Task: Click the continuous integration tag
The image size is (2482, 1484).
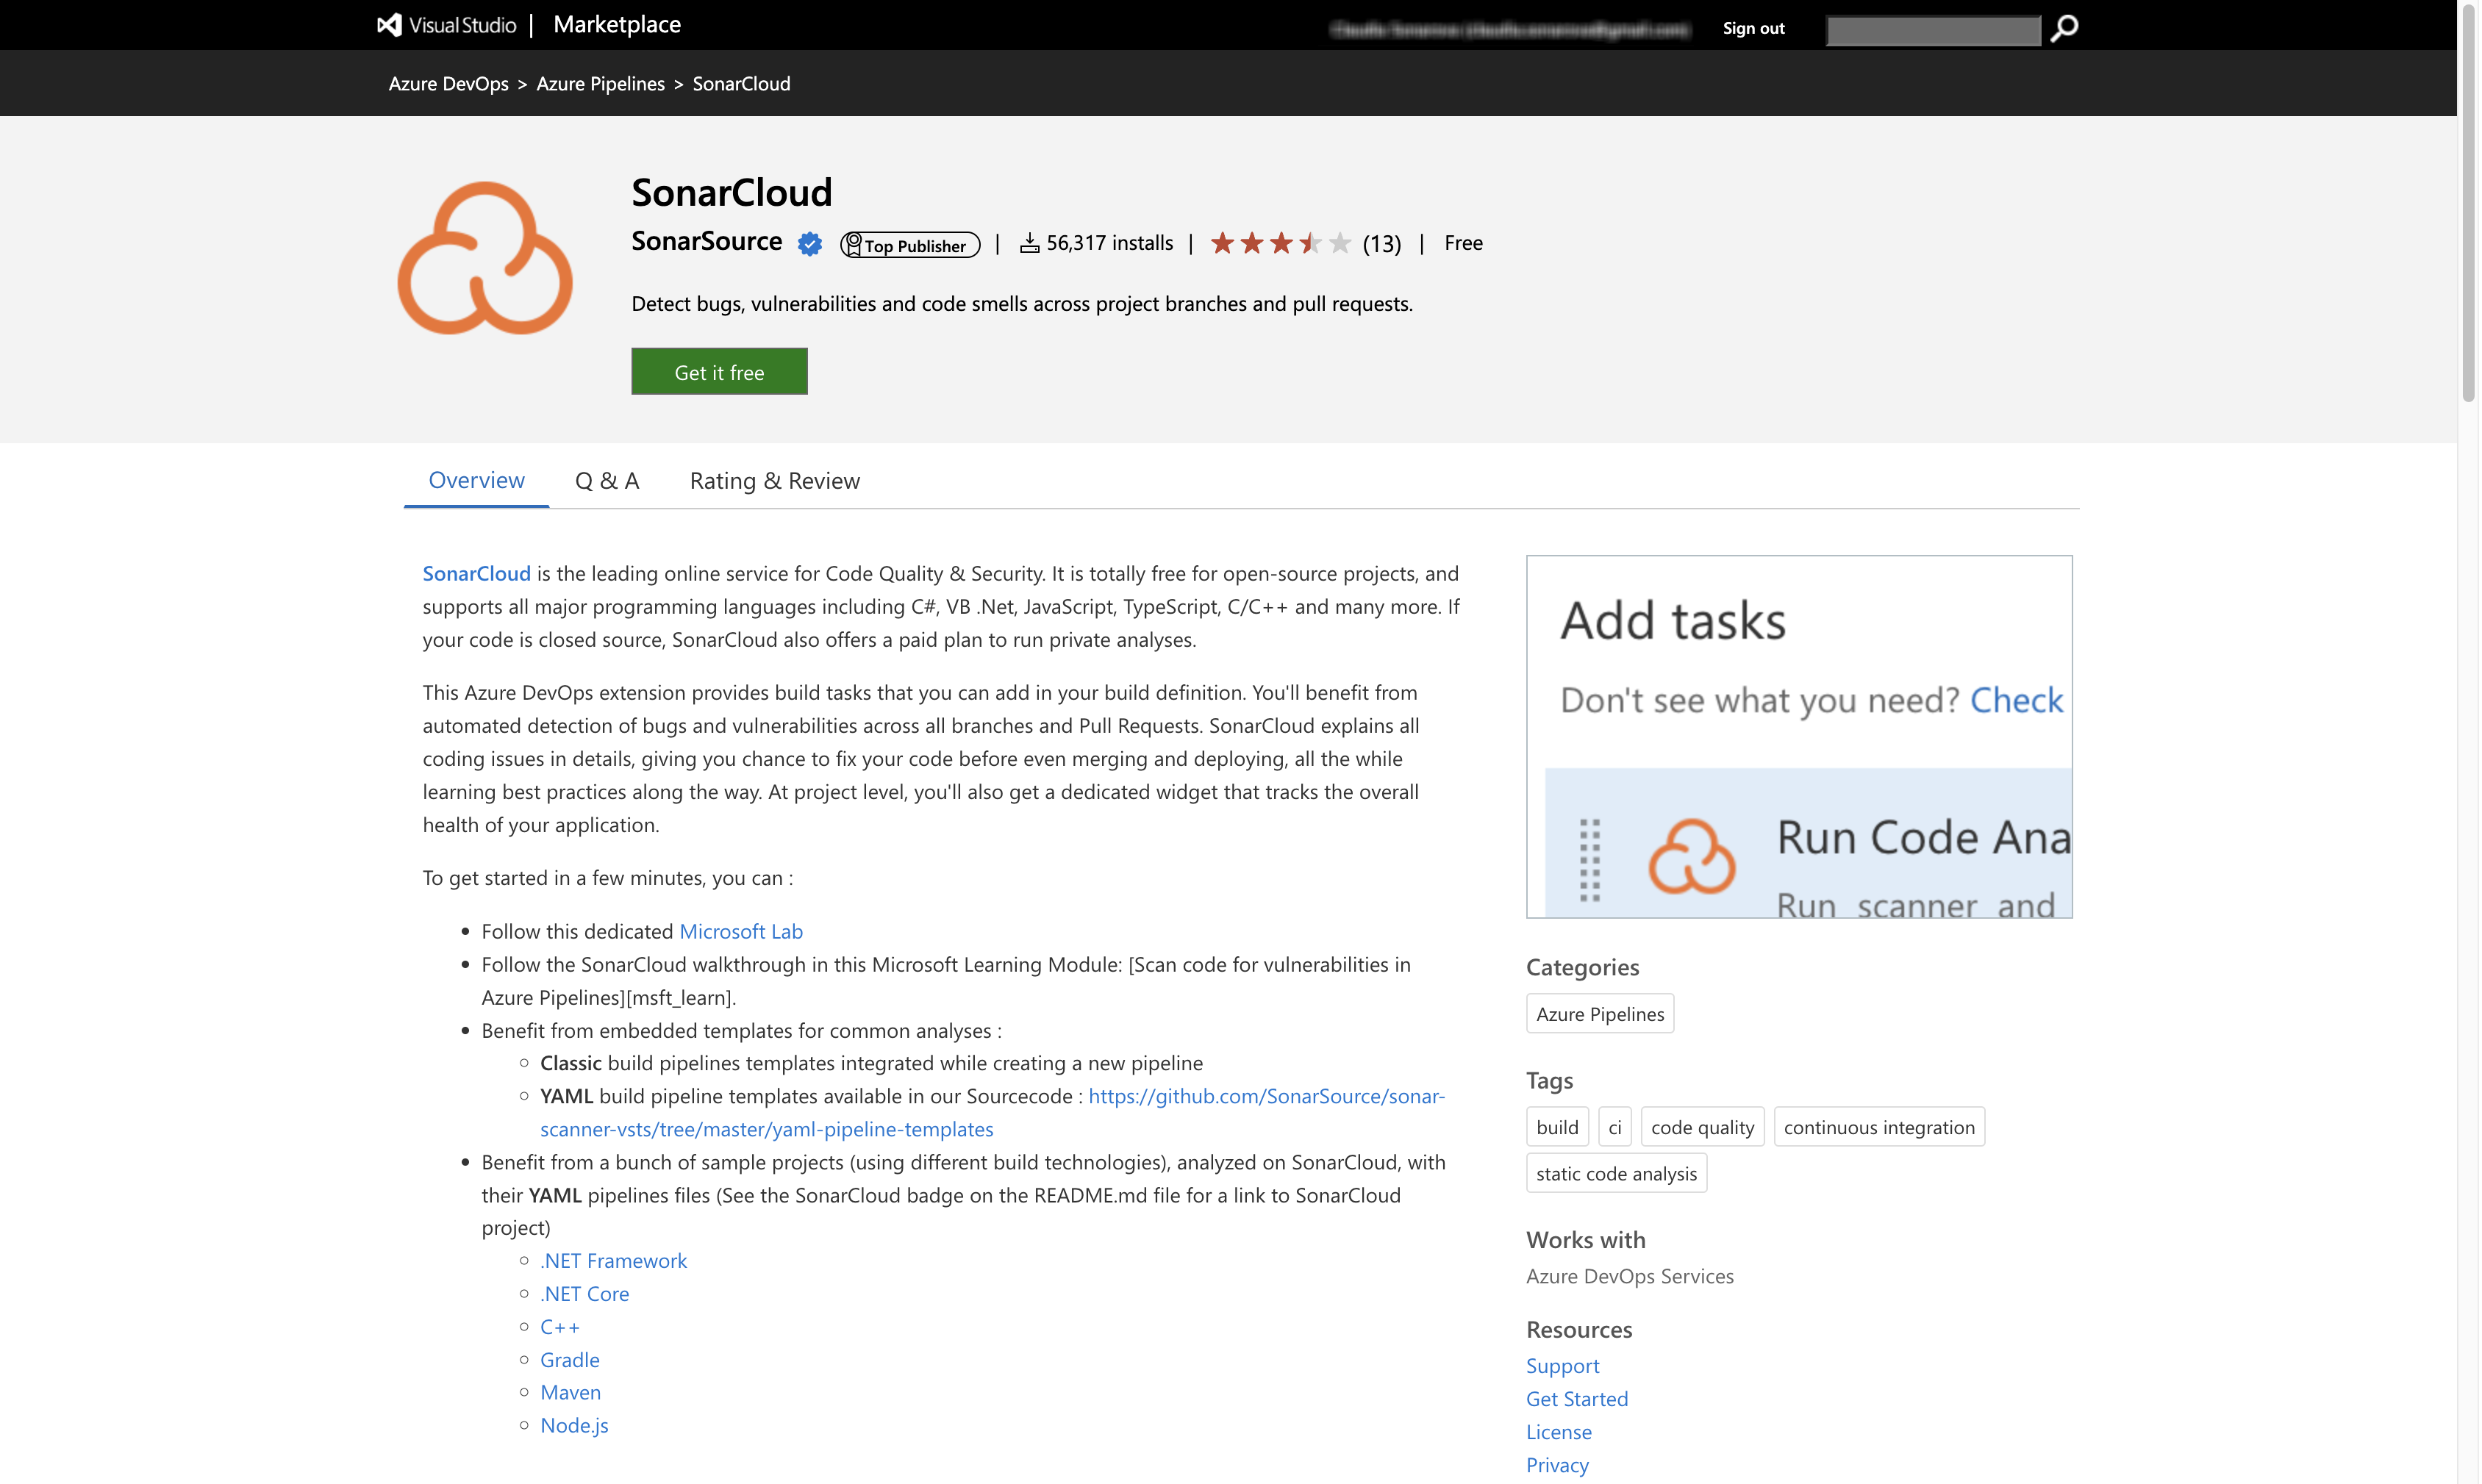Action: 1880,1127
